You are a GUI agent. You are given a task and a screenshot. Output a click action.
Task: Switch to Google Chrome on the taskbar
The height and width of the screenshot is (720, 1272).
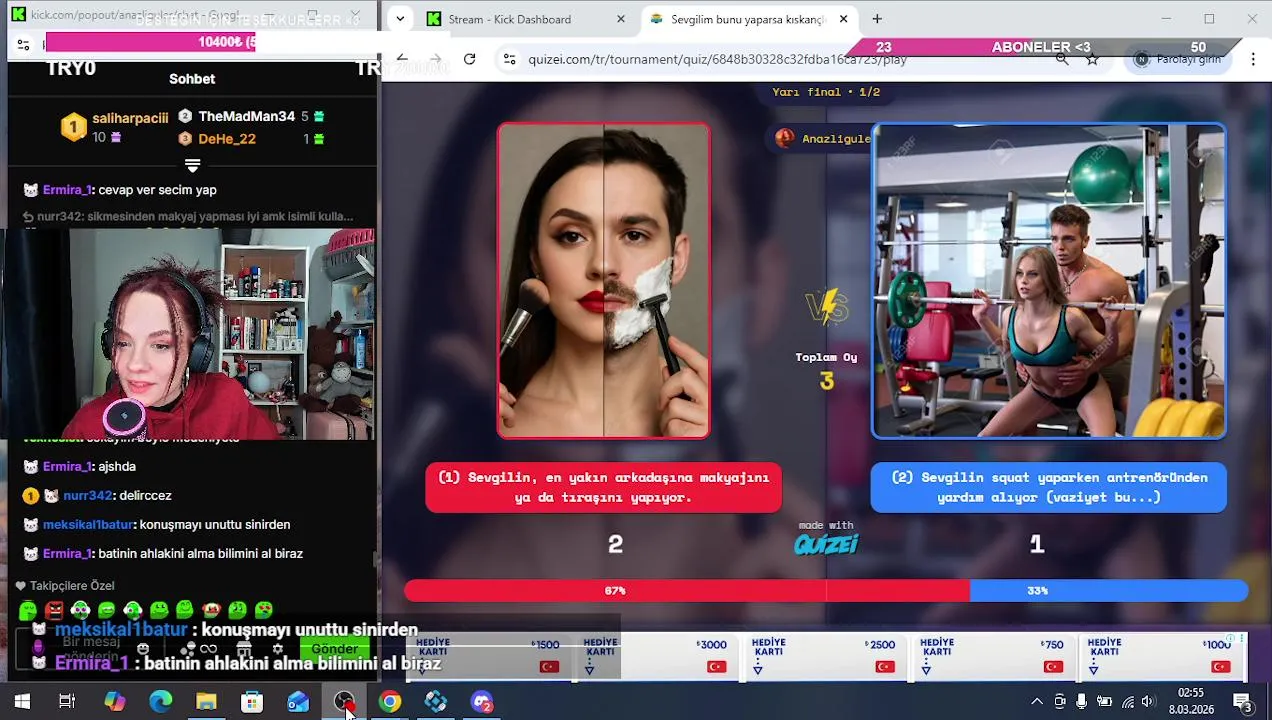coord(390,702)
